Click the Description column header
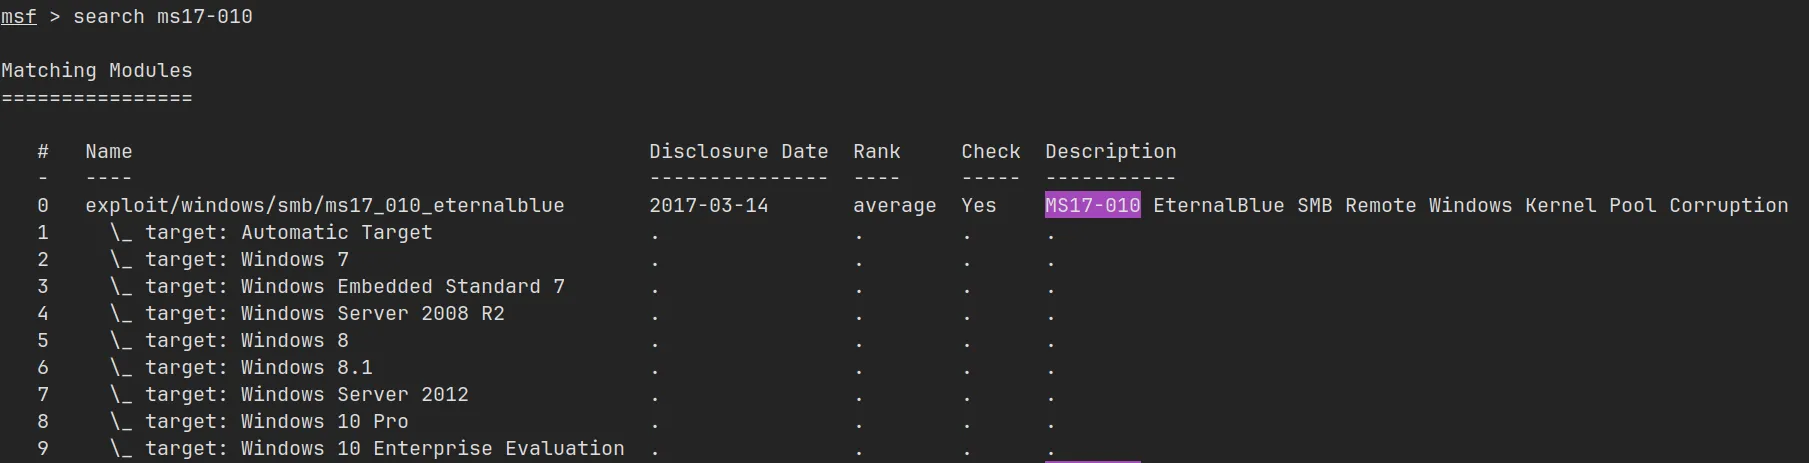This screenshot has height=463, width=1809. tap(1110, 152)
